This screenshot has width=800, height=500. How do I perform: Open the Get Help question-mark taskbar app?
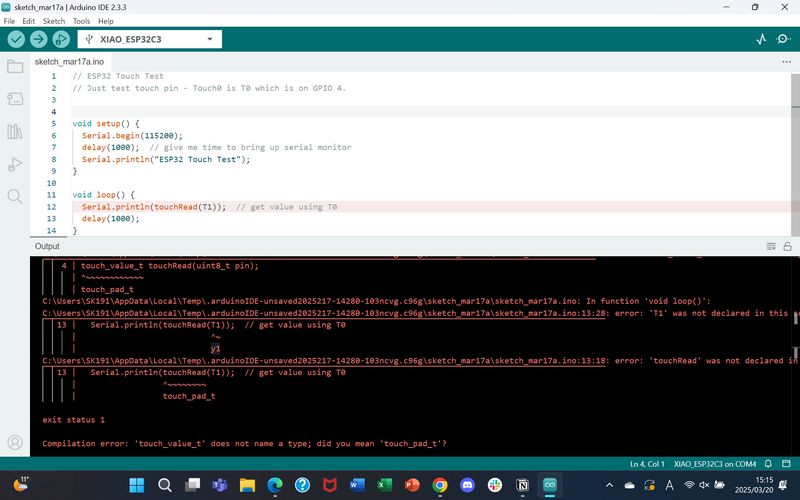tap(302, 485)
